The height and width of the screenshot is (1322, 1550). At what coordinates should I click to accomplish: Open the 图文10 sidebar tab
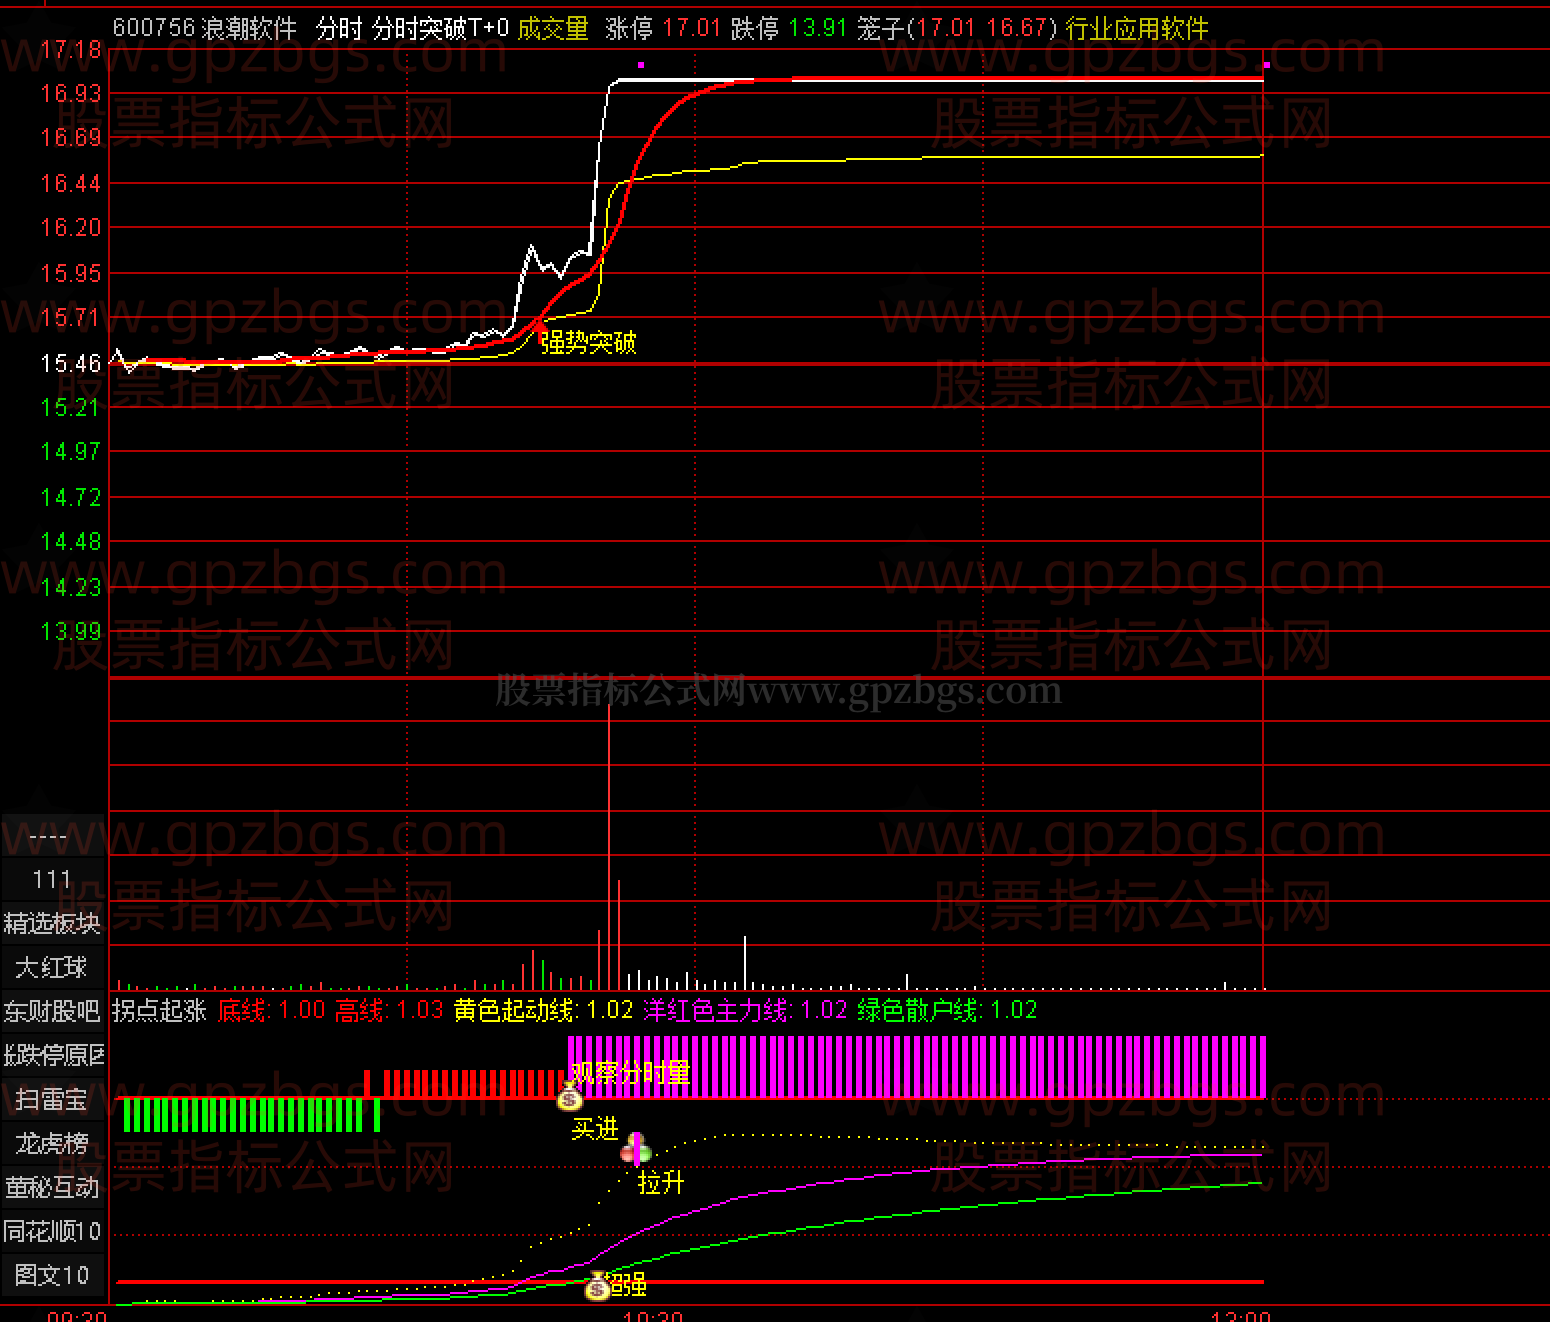coord(52,1275)
